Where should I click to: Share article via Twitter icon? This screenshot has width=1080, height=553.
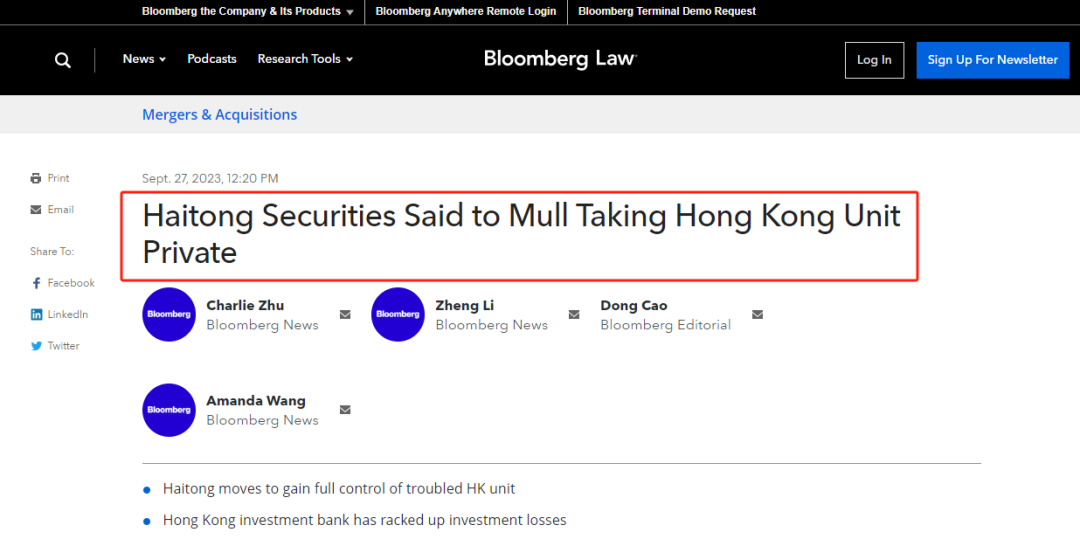pos(36,346)
